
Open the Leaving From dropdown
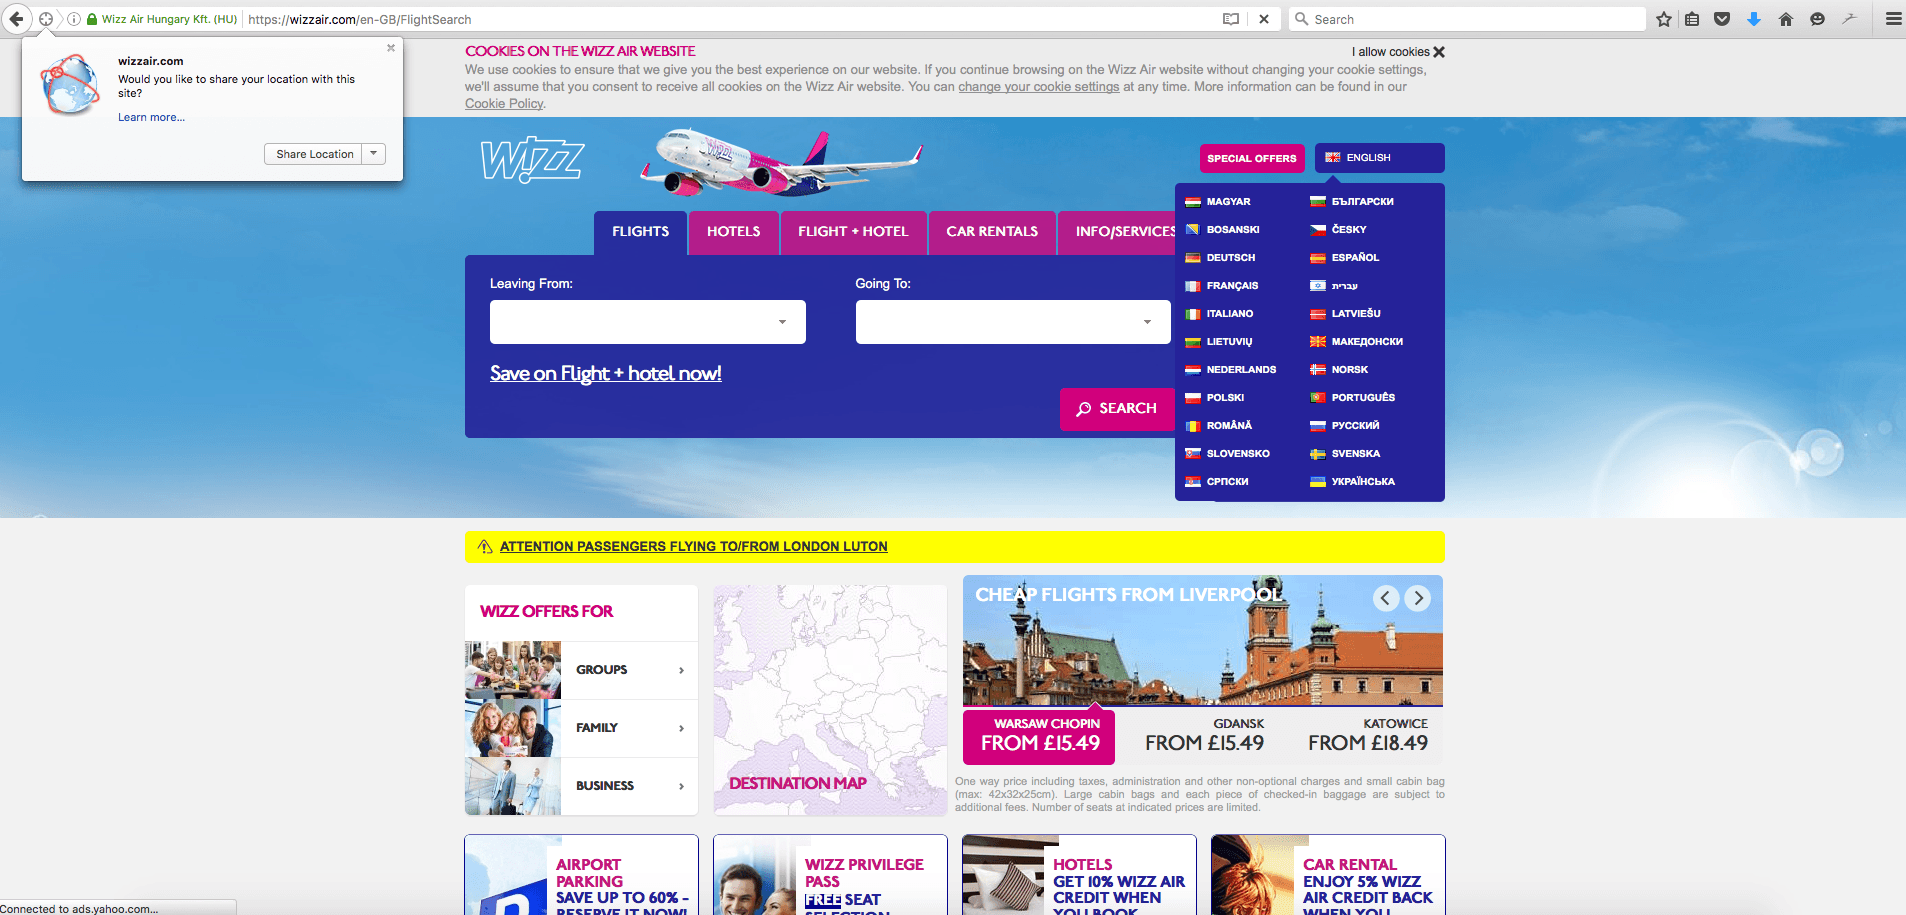click(647, 322)
